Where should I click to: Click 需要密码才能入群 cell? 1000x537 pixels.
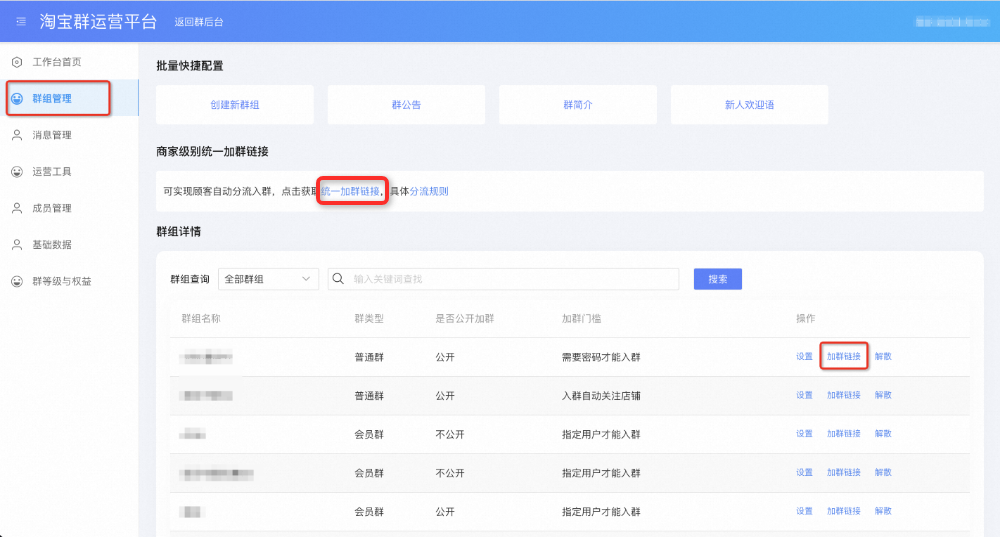(x=601, y=357)
